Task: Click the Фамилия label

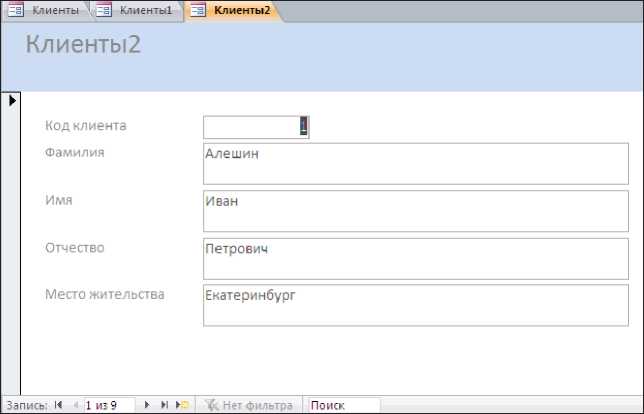Action: [x=75, y=153]
